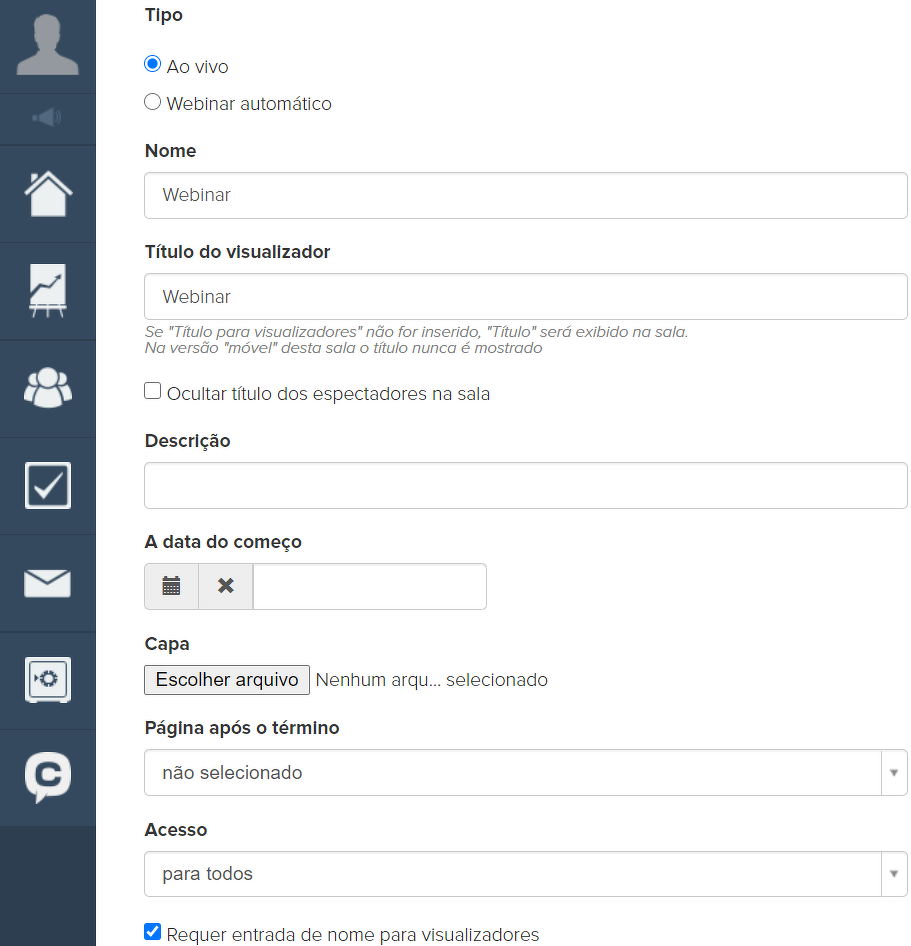Uncheck 'Requer entrada de nome para visualizadores'

click(153, 932)
